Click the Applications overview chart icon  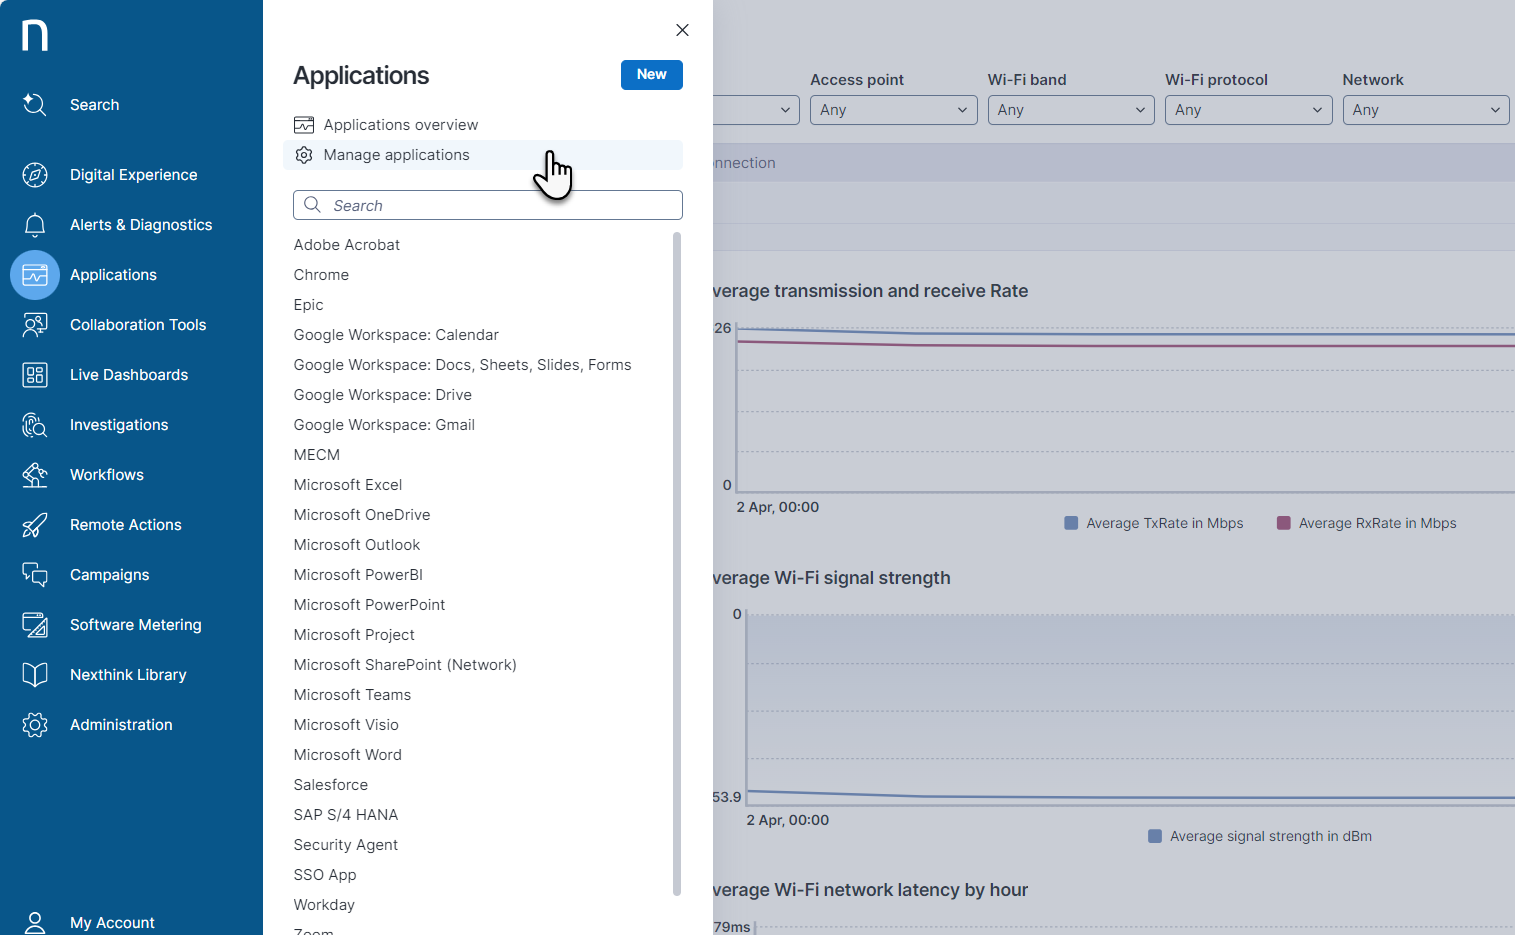pyautogui.click(x=304, y=125)
